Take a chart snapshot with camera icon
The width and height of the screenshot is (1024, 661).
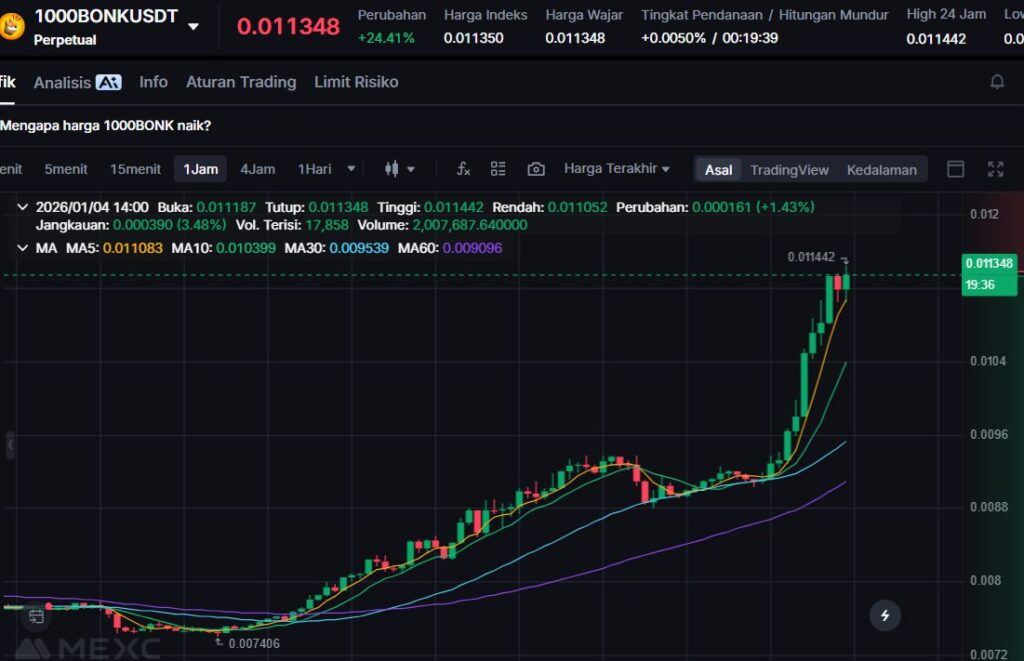(536, 169)
